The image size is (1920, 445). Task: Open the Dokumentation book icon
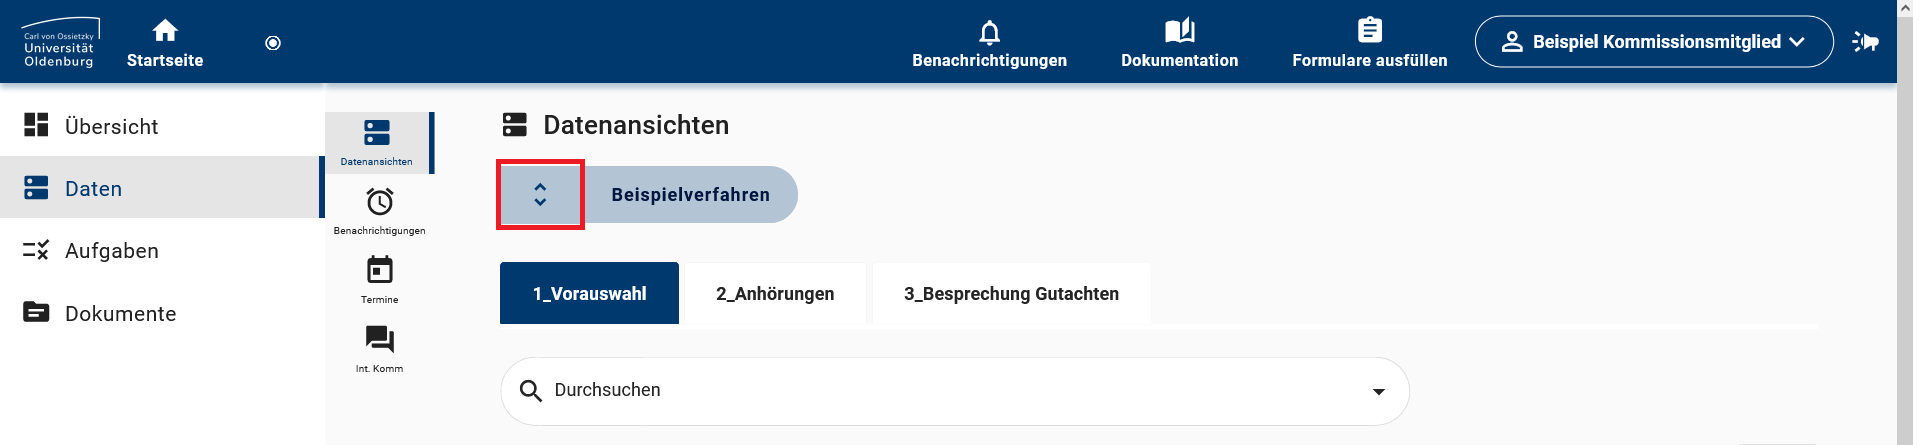pyautogui.click(x=1179, y=32)
